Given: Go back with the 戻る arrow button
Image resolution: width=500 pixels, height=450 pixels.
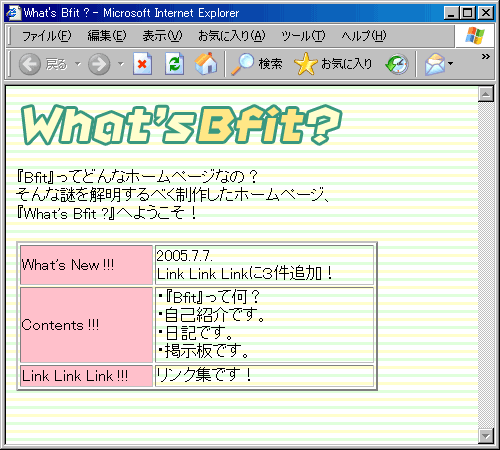Looking at the screenshot, I should point(43,63).
